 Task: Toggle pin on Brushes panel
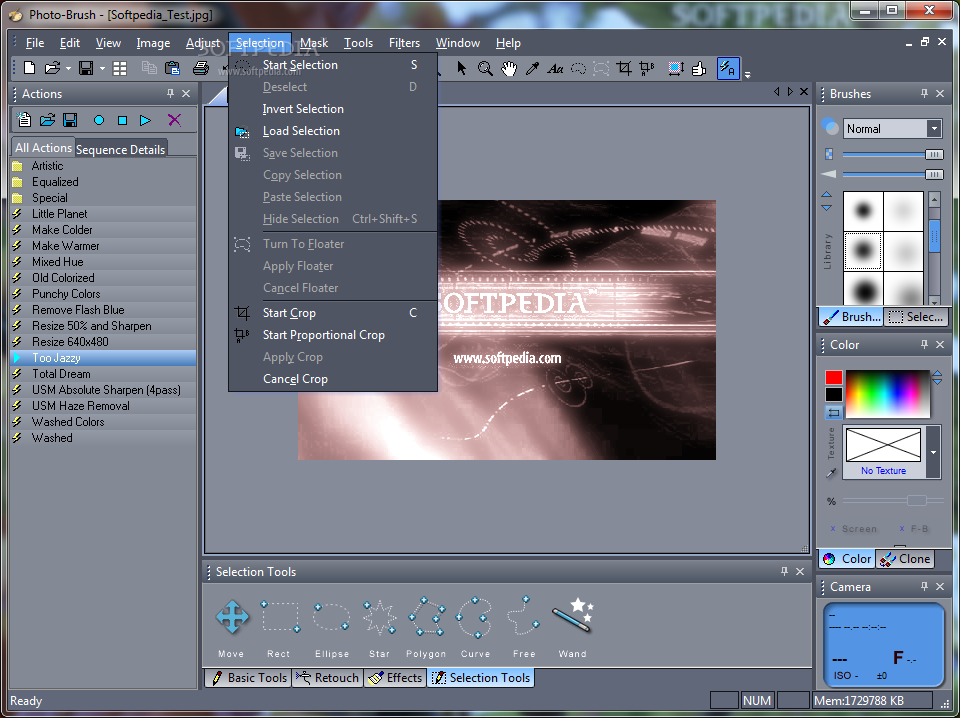coord(924,94)
